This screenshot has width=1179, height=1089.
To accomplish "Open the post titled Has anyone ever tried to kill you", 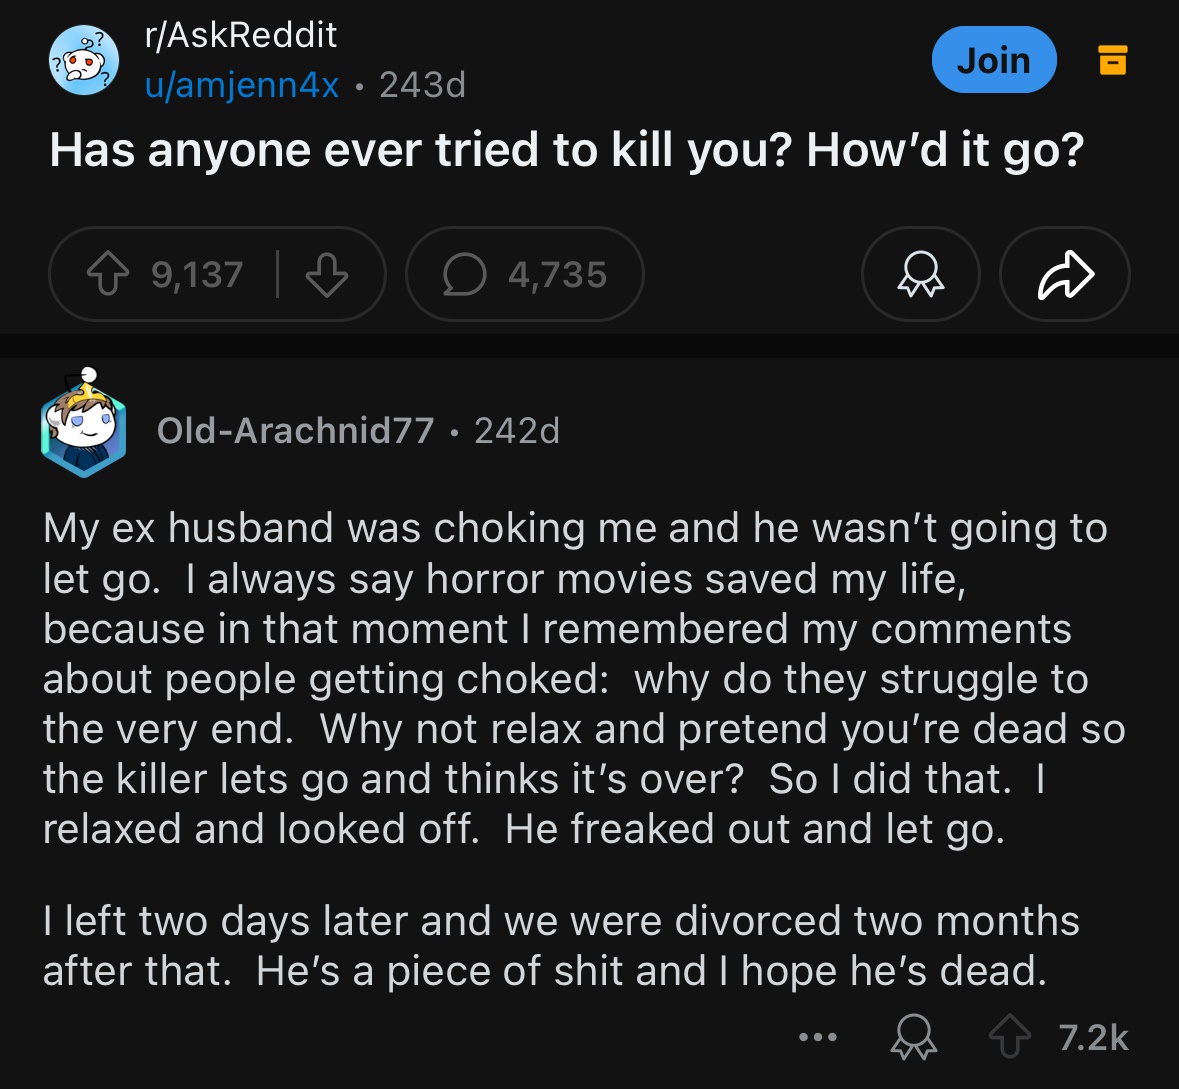I will pos(566,150).
